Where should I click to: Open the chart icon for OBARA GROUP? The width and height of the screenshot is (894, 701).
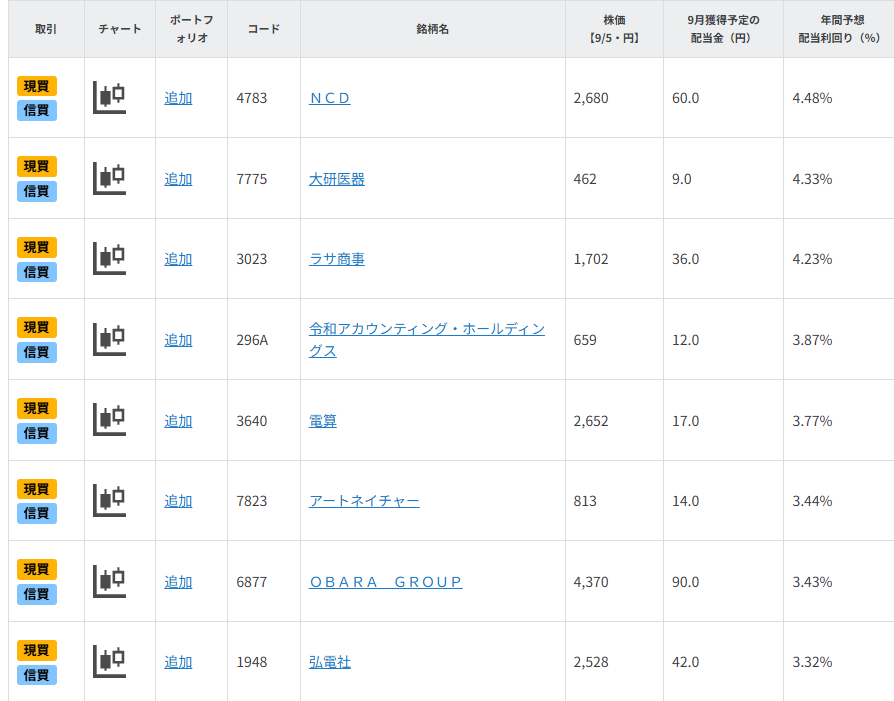(x=109, y=581)
